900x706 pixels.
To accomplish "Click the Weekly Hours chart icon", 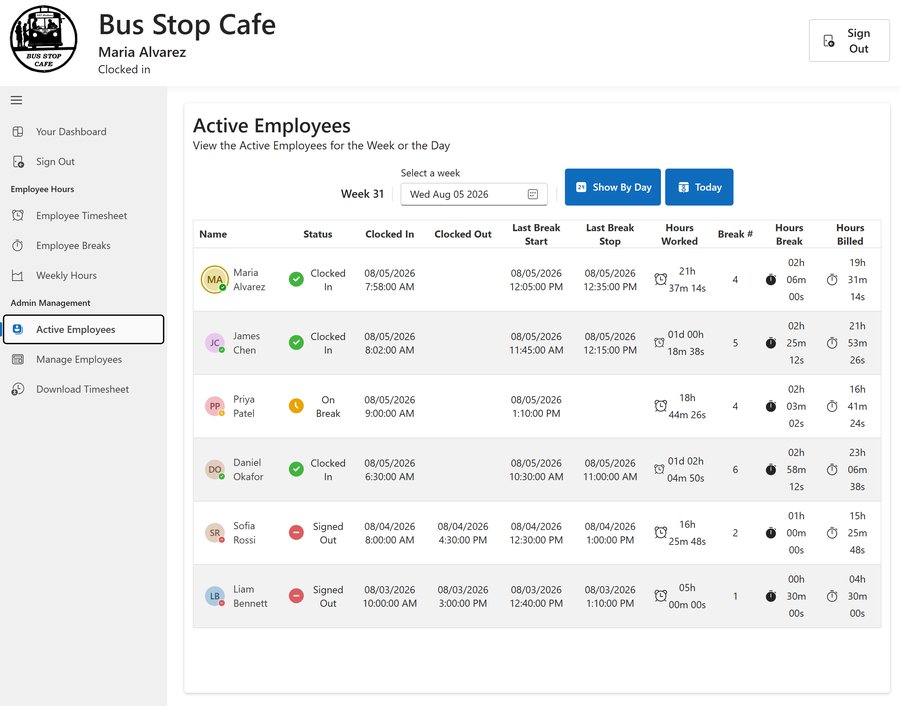I will tap(18, 276).
